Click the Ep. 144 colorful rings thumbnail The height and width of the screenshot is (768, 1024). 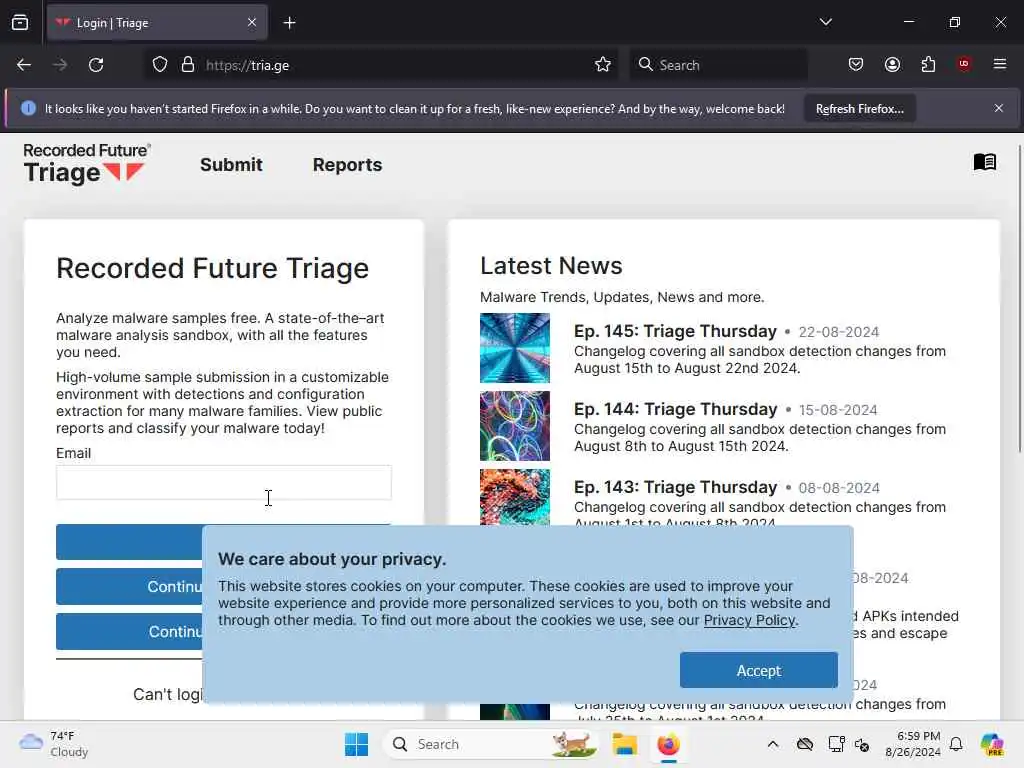[x=515, y=426]
